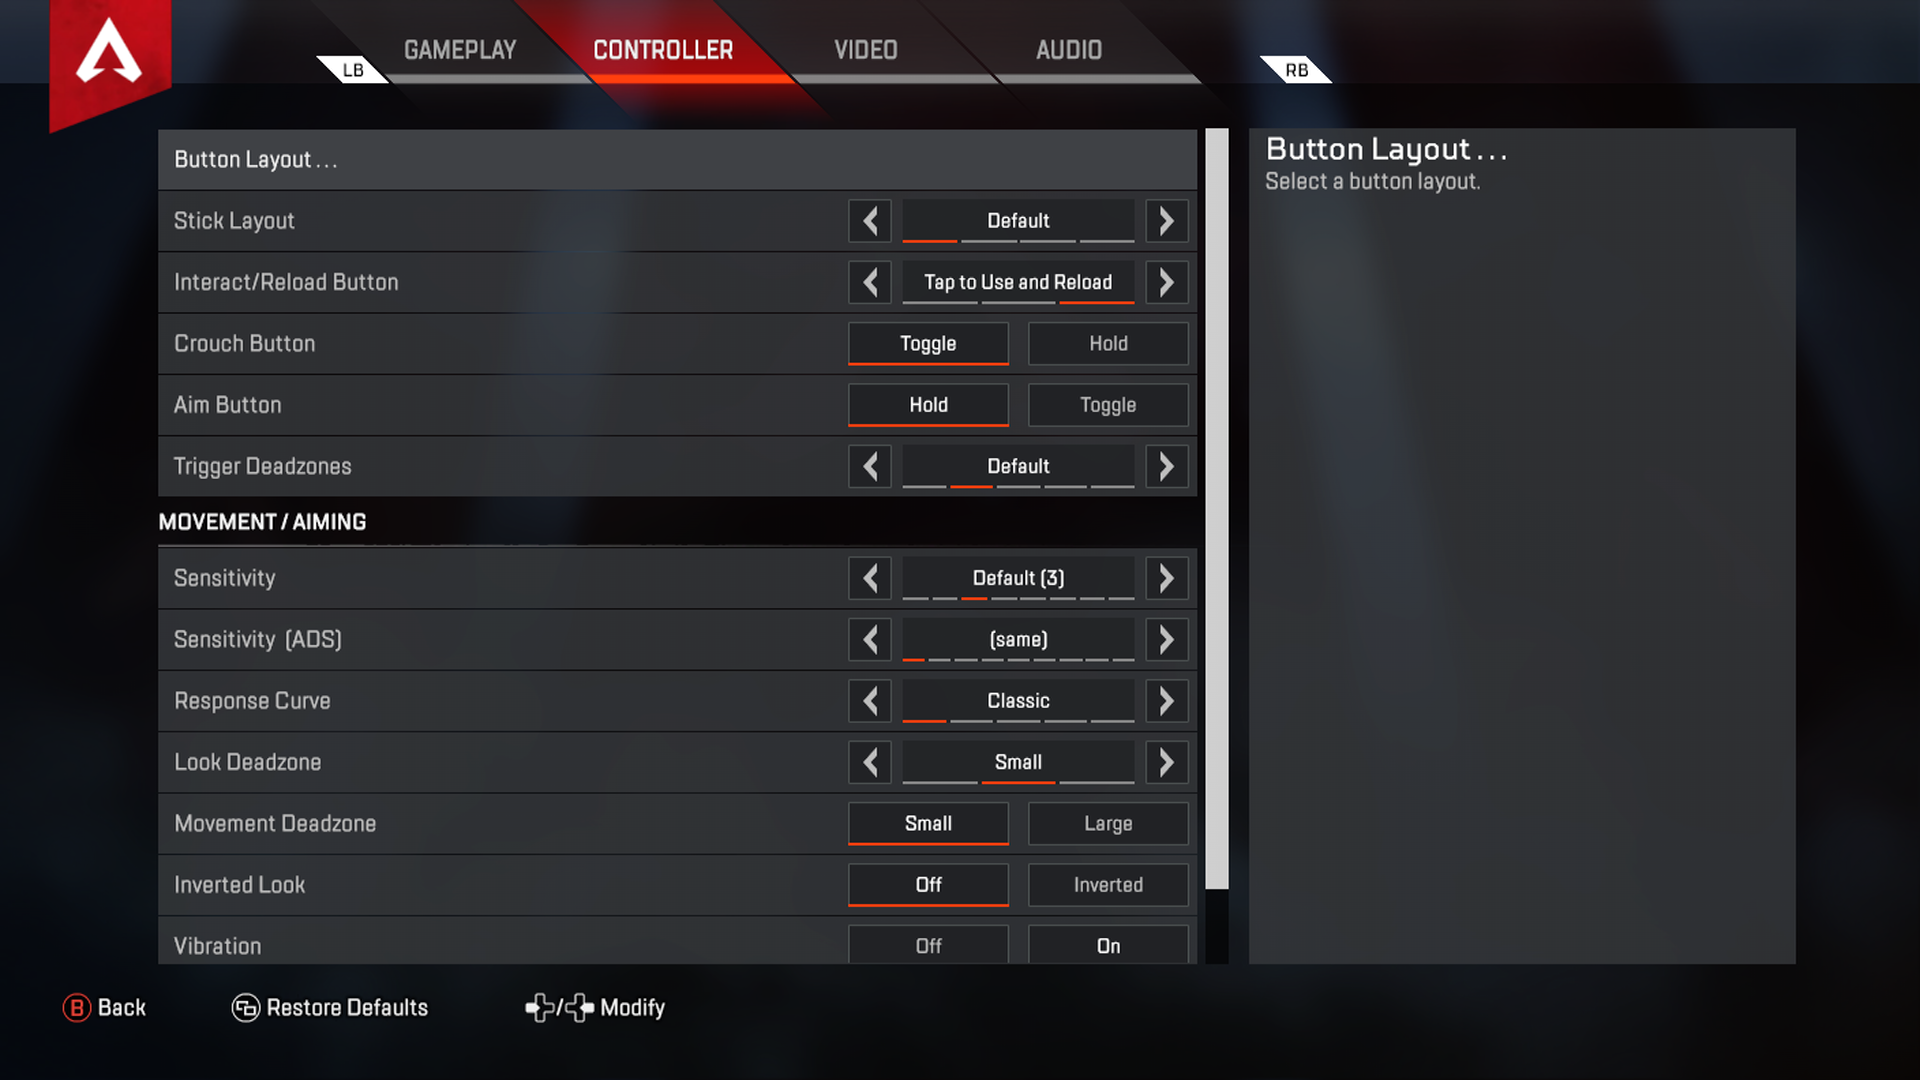Toggle Crouch Button to Hold
Viewport: 1920px width, 1080px height.
pyautogui.click(x=1106, y=343)
